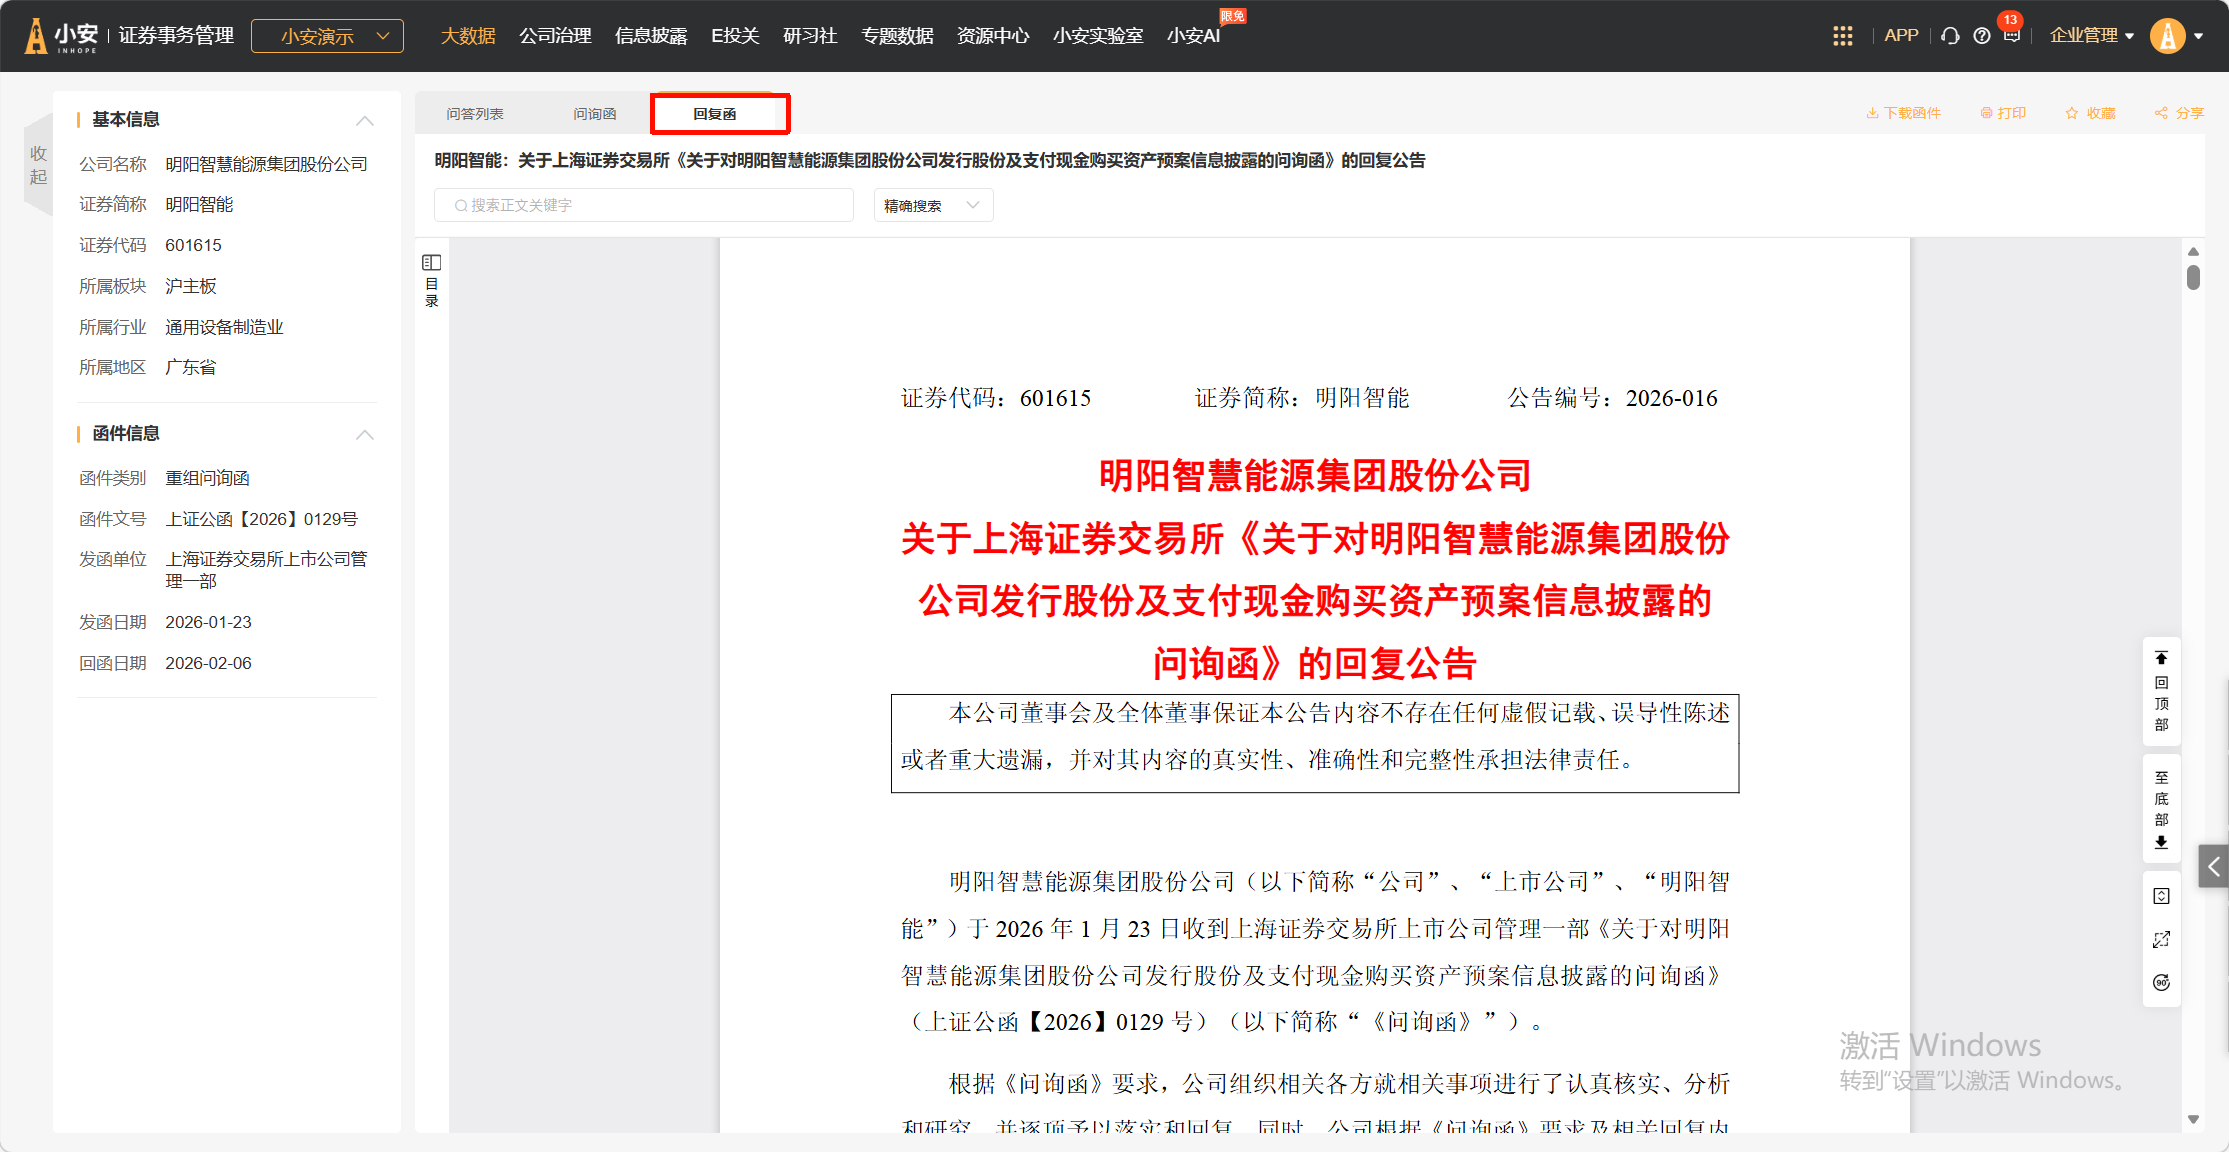Open the 信息披露 menu

tap(651, 36)
